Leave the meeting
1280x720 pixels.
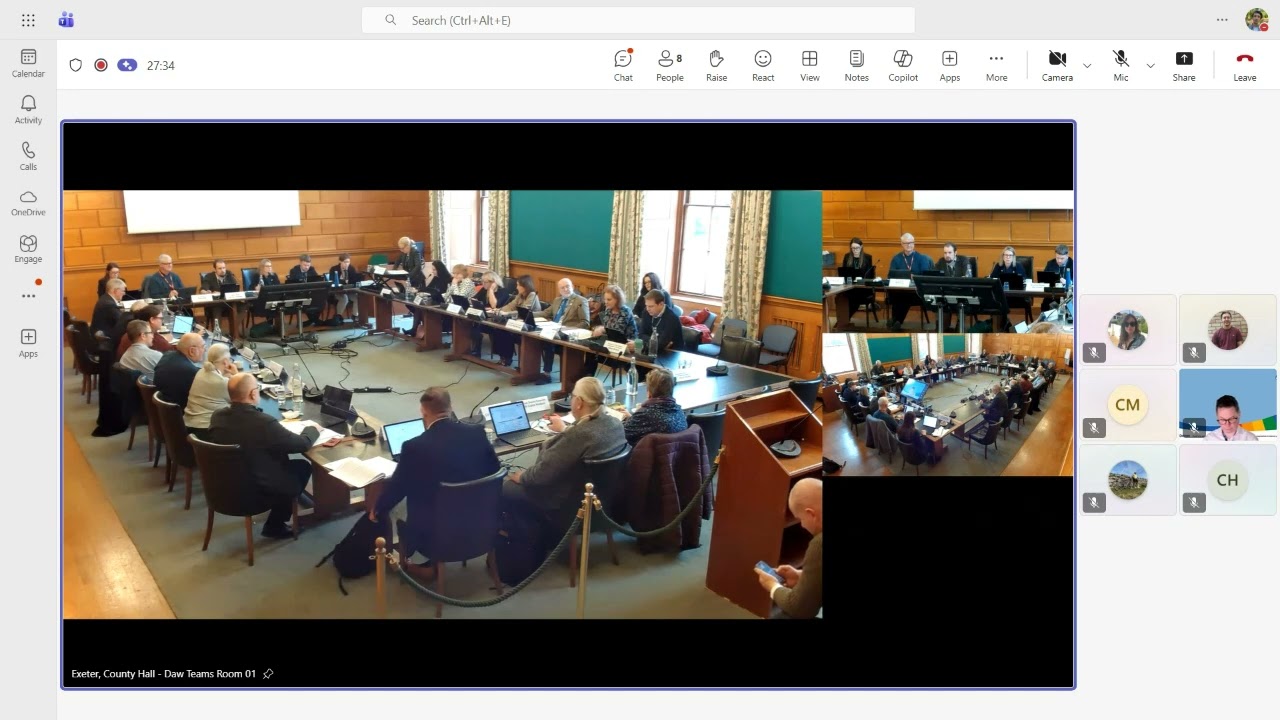[x=1245, y=65]
